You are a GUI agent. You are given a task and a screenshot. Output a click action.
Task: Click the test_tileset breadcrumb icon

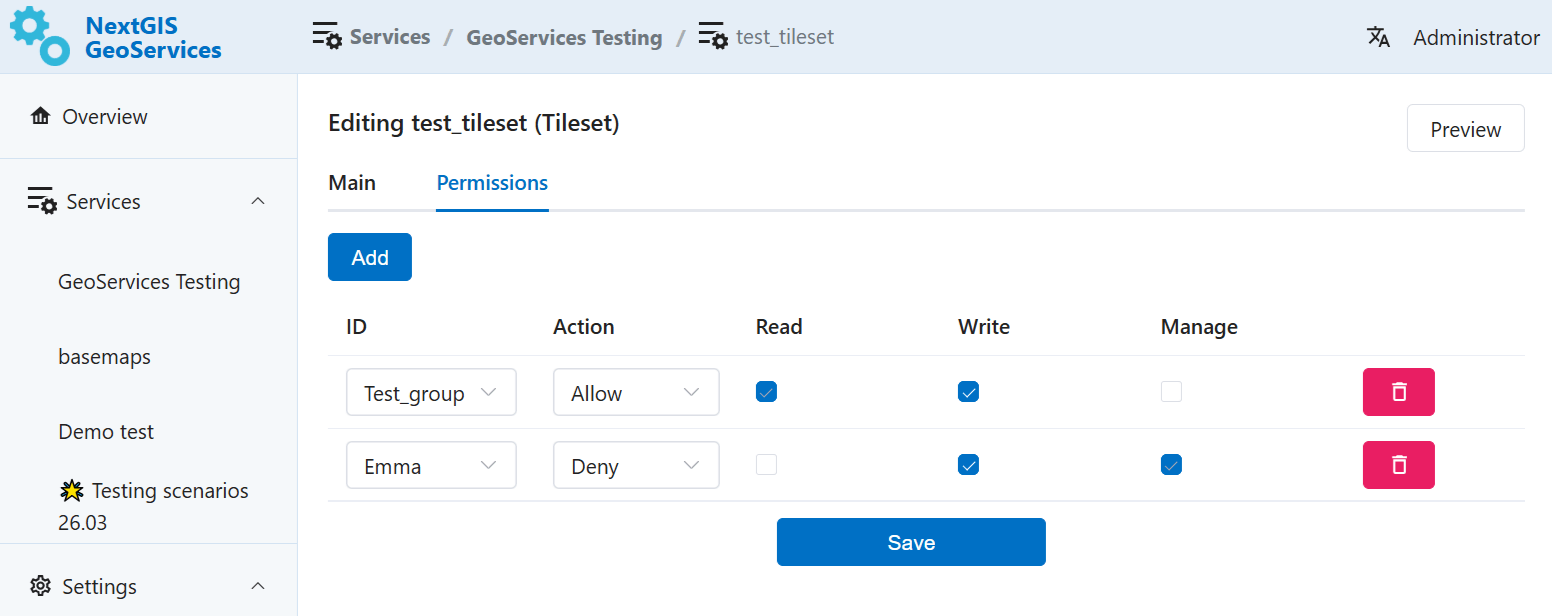[713, 37]
